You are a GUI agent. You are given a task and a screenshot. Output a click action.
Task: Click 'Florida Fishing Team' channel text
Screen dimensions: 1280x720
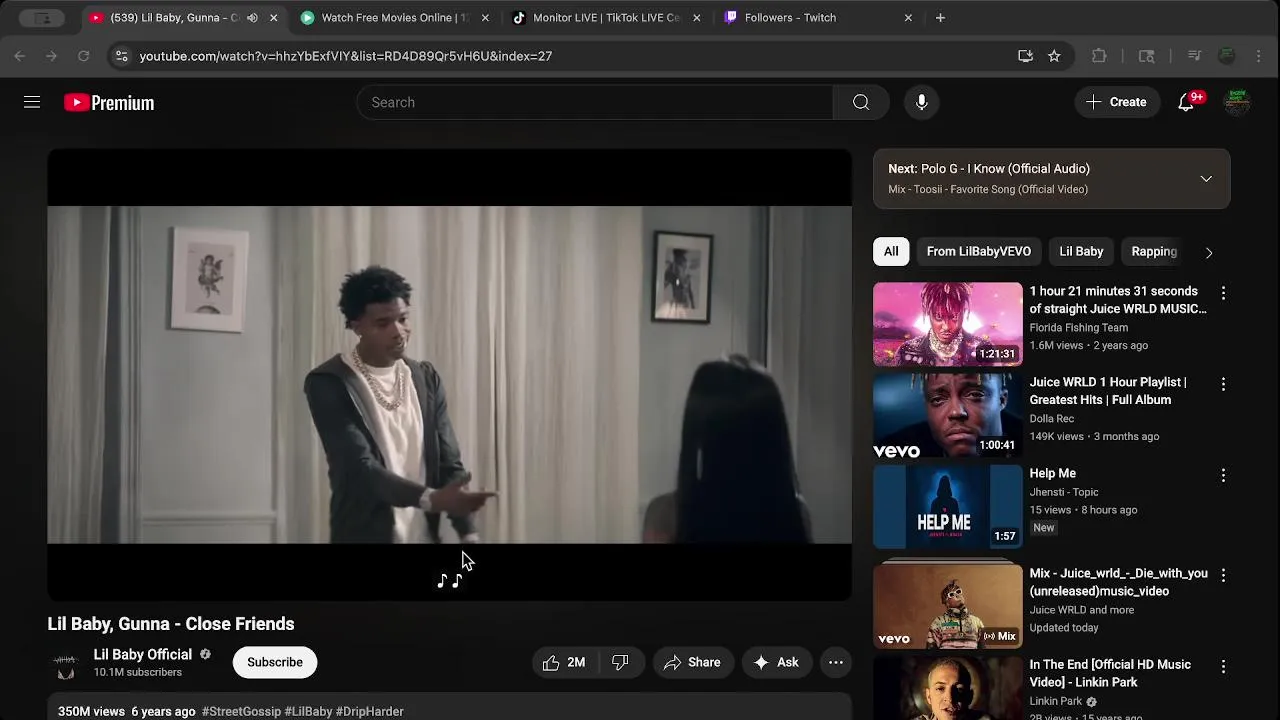tap(1079, 327)
